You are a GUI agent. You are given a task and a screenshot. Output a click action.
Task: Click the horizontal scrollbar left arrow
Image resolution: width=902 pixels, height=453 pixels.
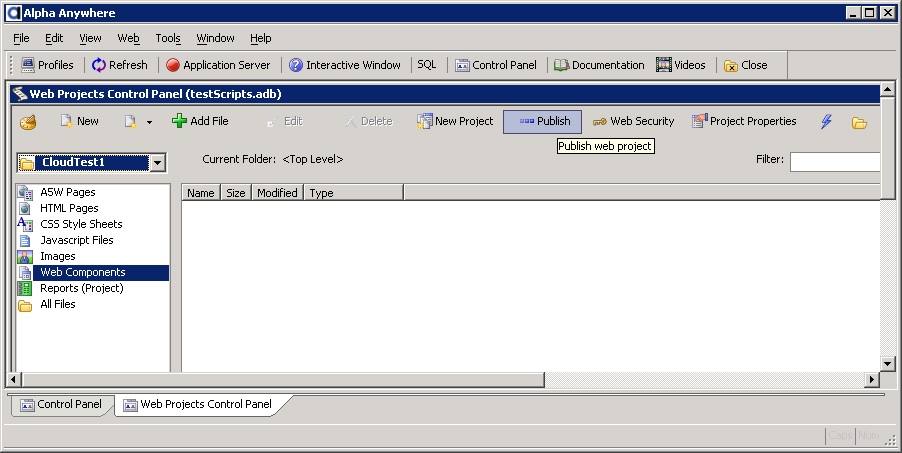pyautogui.click(x=14, y=379)
